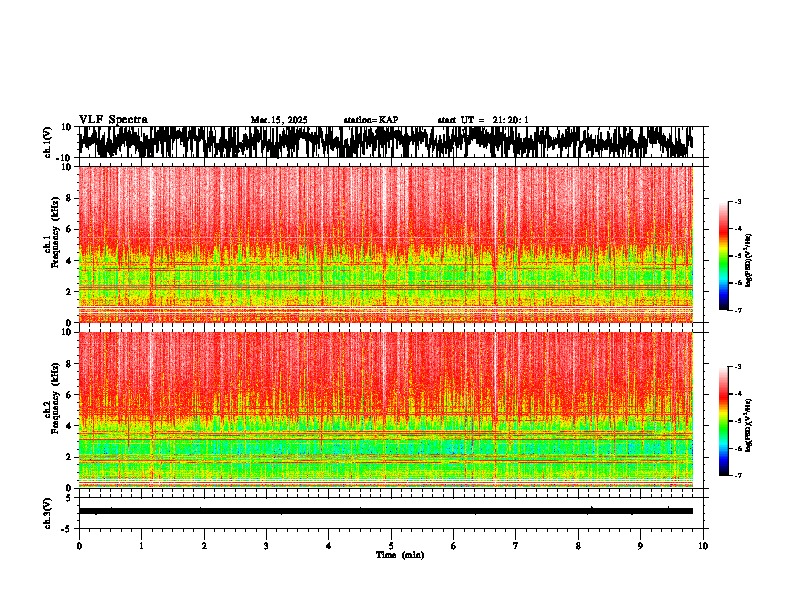Screen dimensions: 792x612
Task: Click the "8" kHz tick on ch.1 spectrogram axis
Action: pyautogui.click(x=69, y=198)
